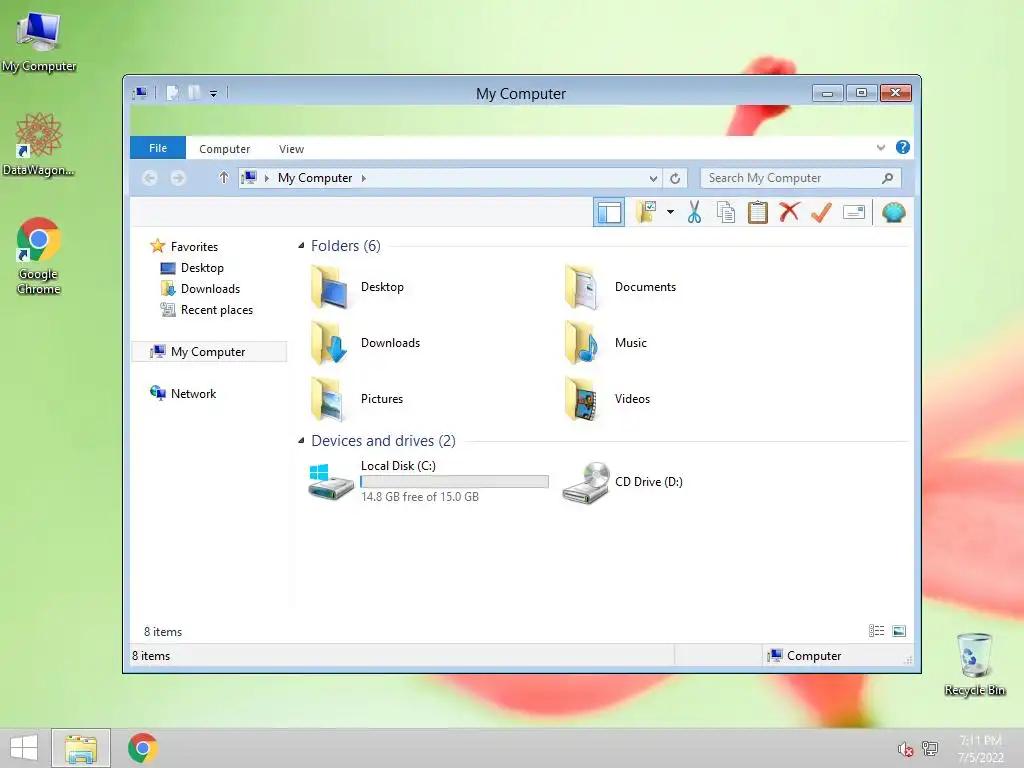Toggle the navigation pane layout button
The height and width of the screenshot is (768, 1024).
(609, 212)
